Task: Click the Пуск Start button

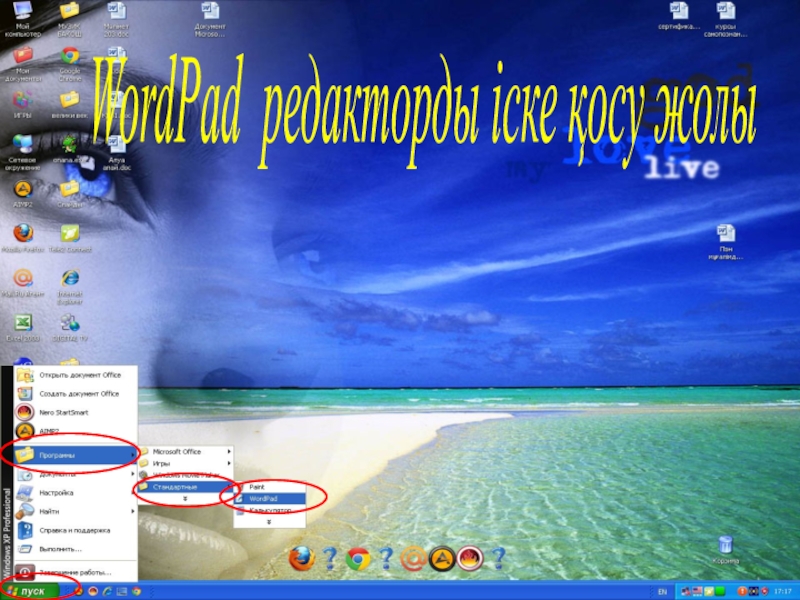Action: tap(31, 591)
